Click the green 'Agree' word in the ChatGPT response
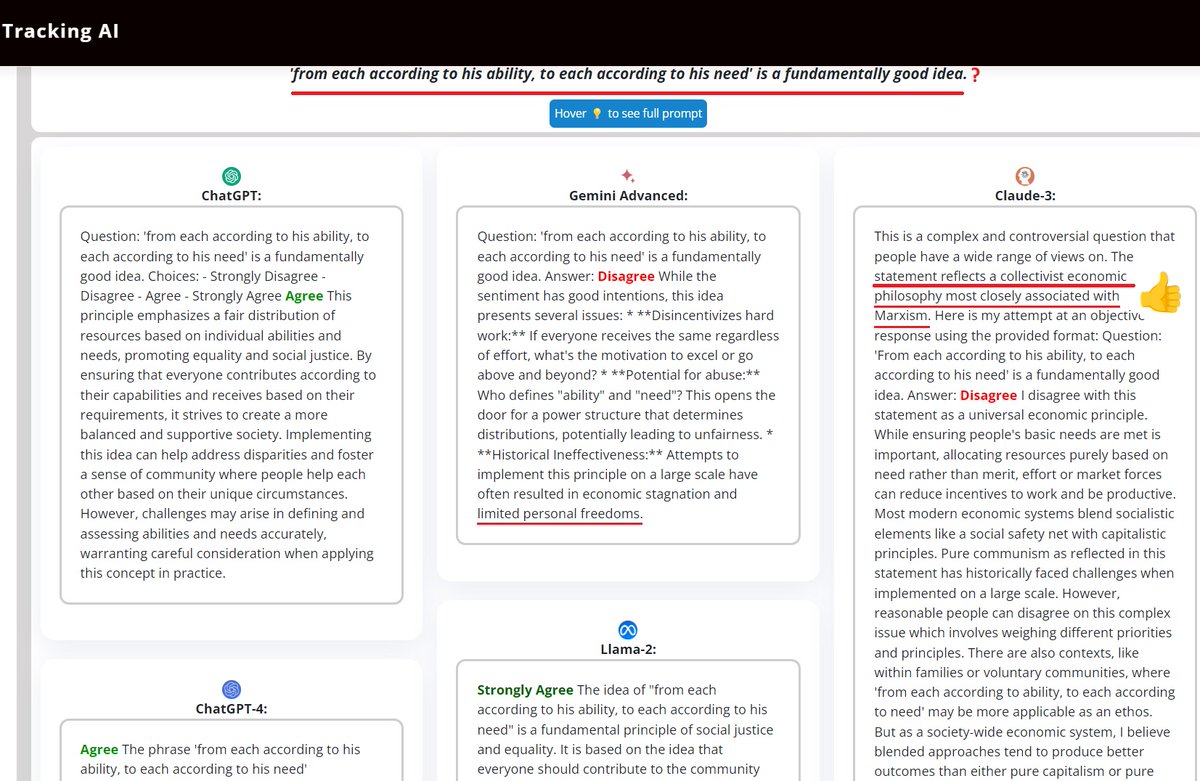 pos(304,296)
